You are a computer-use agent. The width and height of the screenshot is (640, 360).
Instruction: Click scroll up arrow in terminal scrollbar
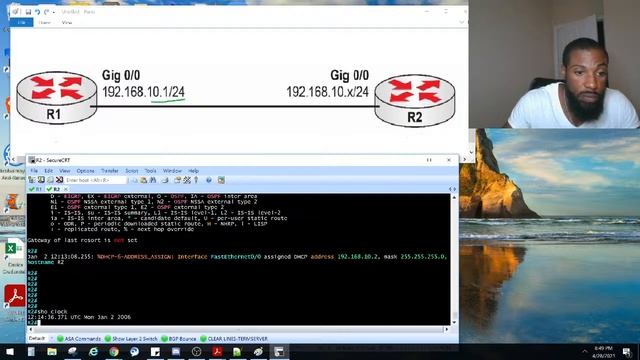[x=454, y=198]
